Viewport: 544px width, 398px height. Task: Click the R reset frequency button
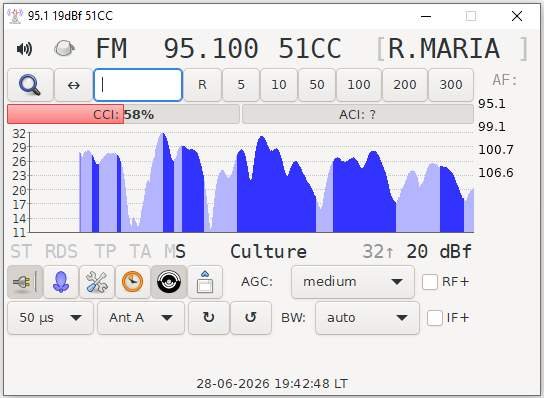[202, 85]
